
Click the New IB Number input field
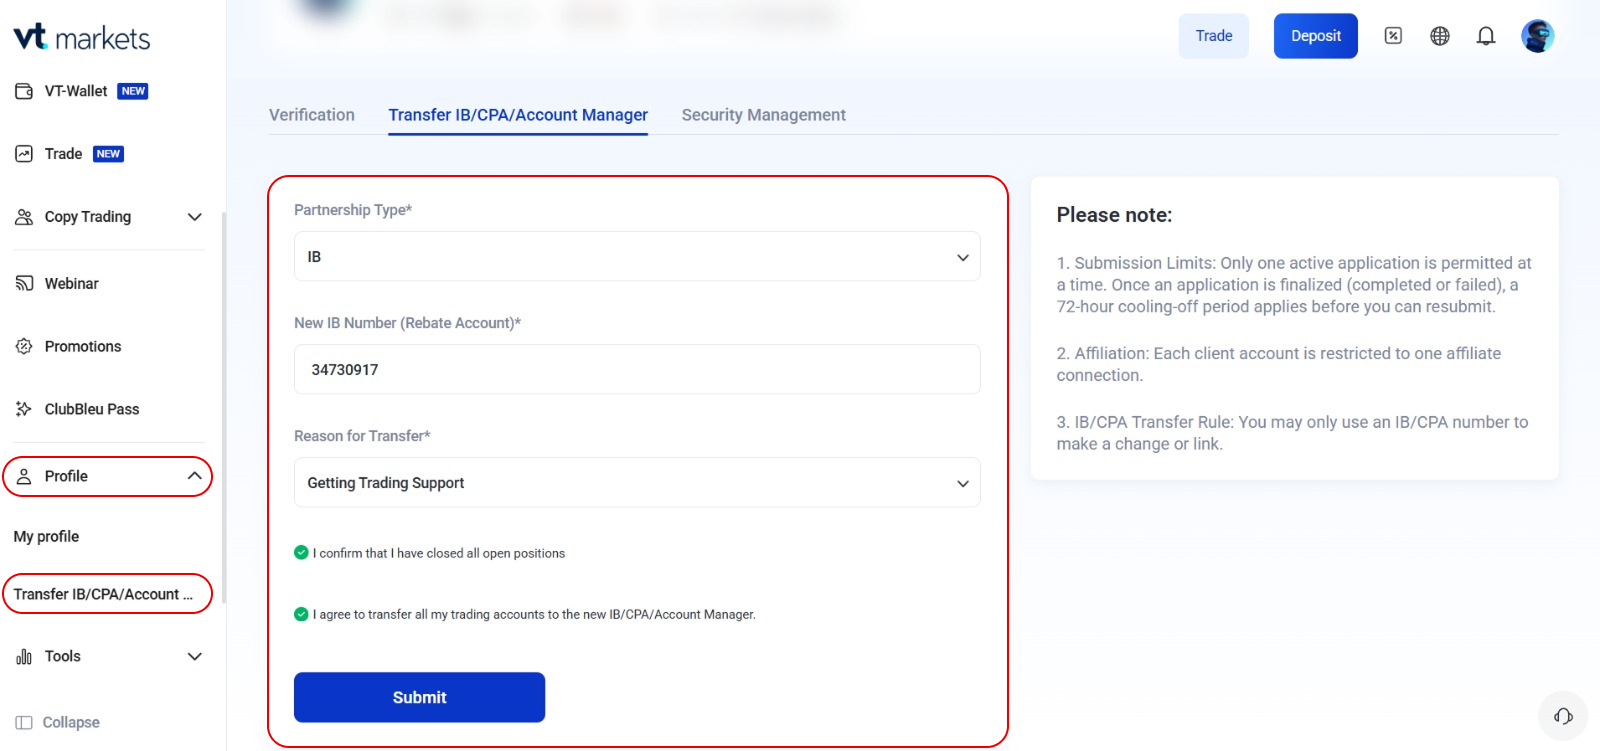point(637,370)
